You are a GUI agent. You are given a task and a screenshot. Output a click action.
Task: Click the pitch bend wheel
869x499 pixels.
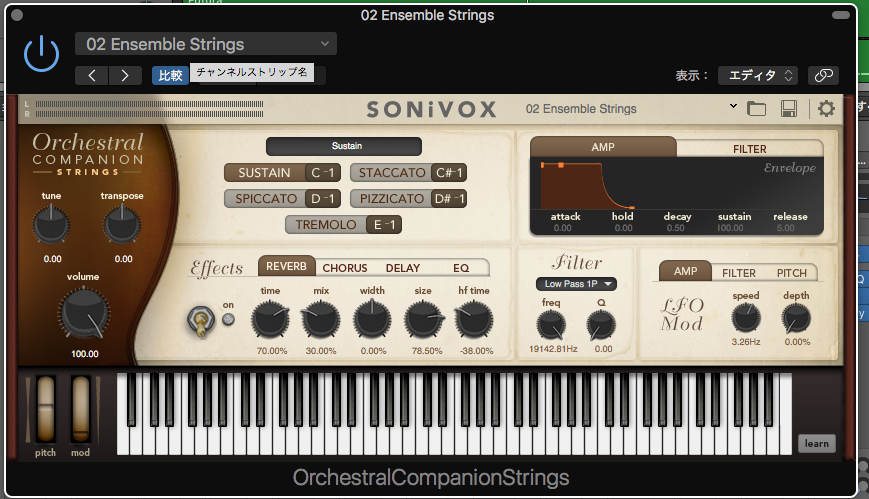pos(45,409)
